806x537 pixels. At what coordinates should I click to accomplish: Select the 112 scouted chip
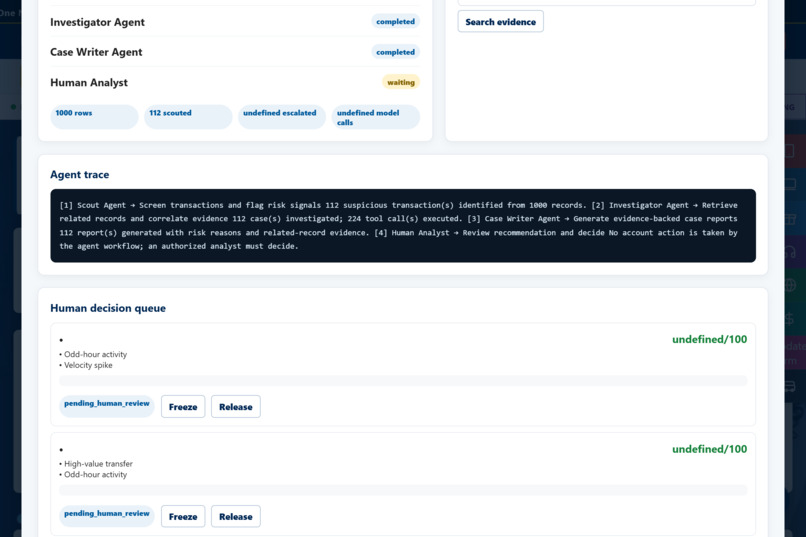(188, 117)
